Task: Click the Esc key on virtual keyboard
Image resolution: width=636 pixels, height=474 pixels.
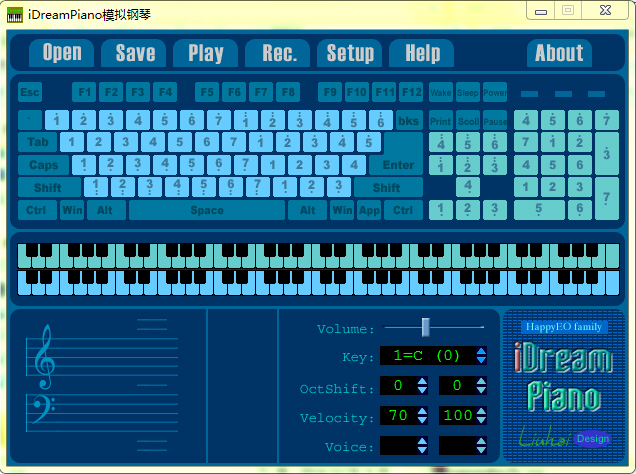Action: (30, 92)
